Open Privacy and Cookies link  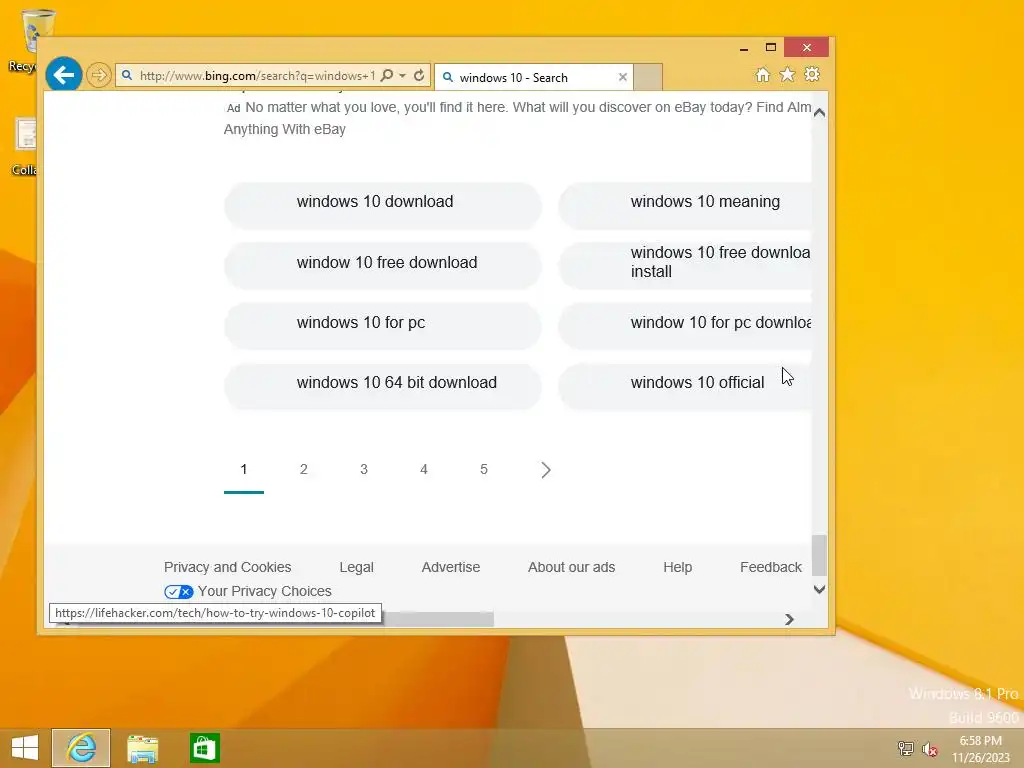(x=227, y=568)
